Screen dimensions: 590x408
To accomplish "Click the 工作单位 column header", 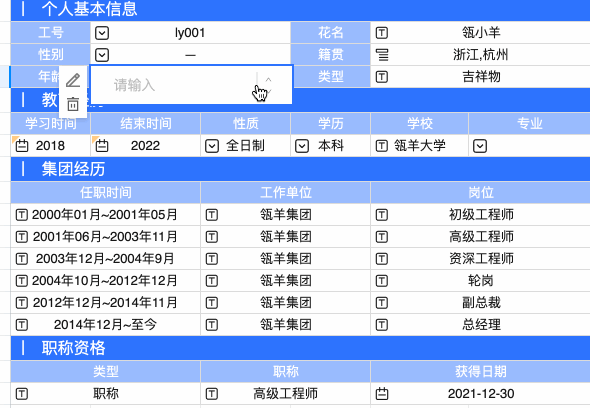I will pyautogui.click(x=286, y=193).
